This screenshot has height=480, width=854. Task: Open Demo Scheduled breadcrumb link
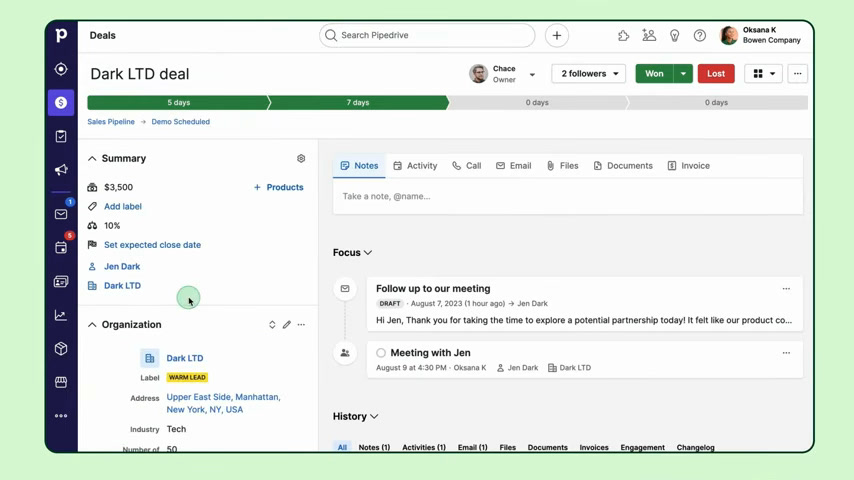pyautogui.click(x=180, y=121)
